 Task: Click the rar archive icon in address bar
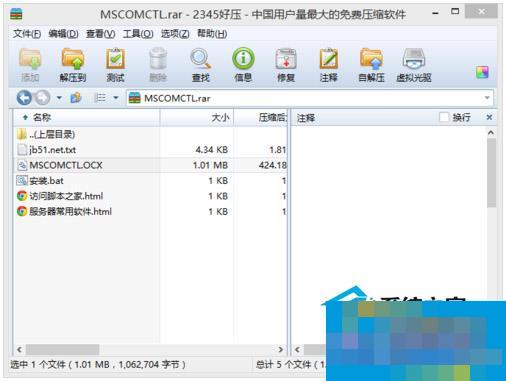tap(135, 98)
